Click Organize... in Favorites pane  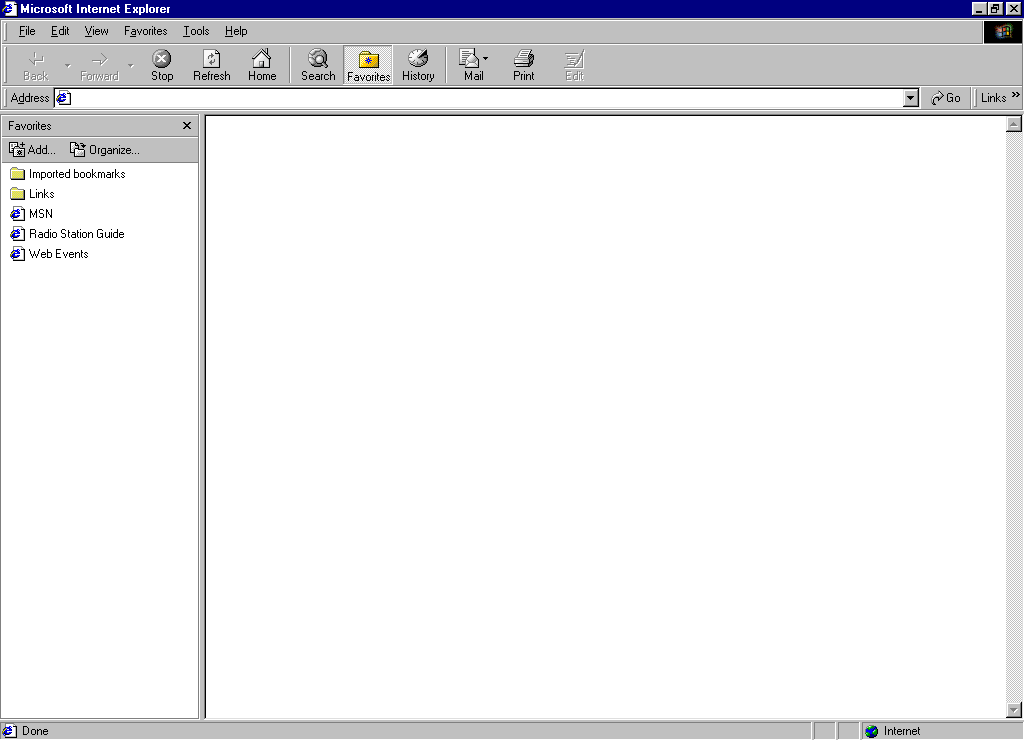click(x=104, y=150)
